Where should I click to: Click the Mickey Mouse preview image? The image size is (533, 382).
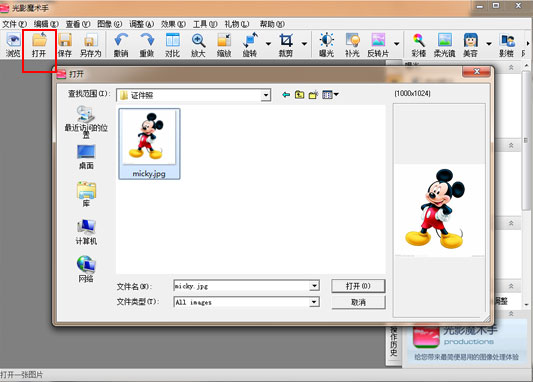click(439, 209)
